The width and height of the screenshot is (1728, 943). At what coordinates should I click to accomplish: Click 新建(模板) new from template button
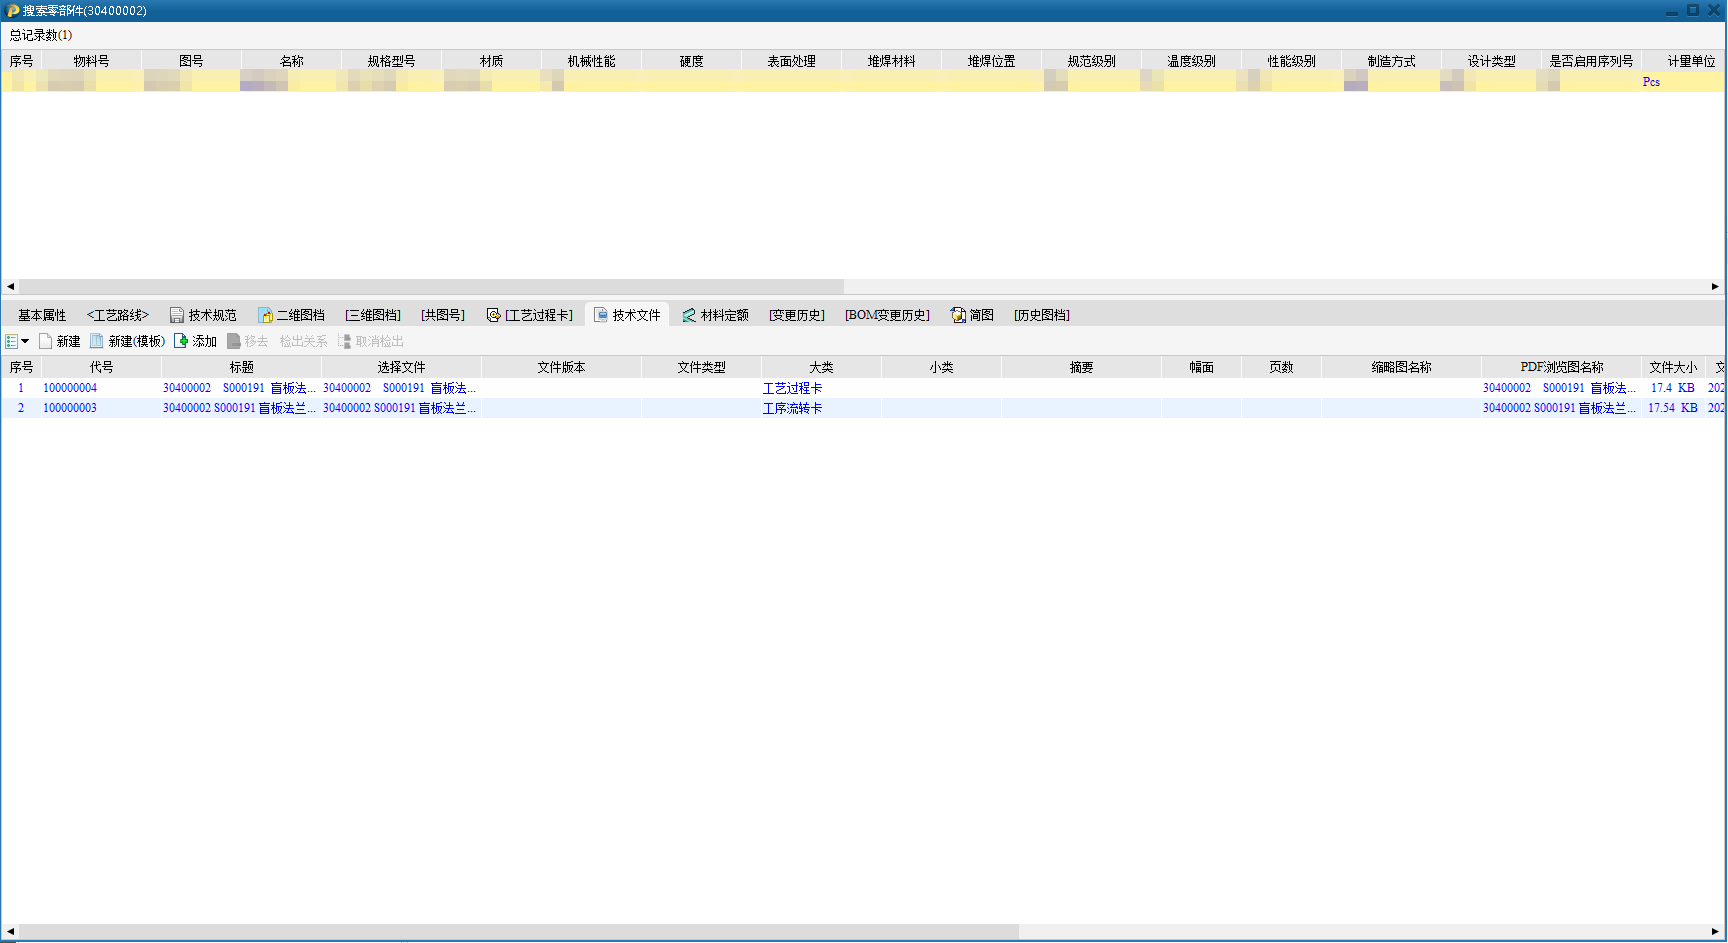click(127, 341)
